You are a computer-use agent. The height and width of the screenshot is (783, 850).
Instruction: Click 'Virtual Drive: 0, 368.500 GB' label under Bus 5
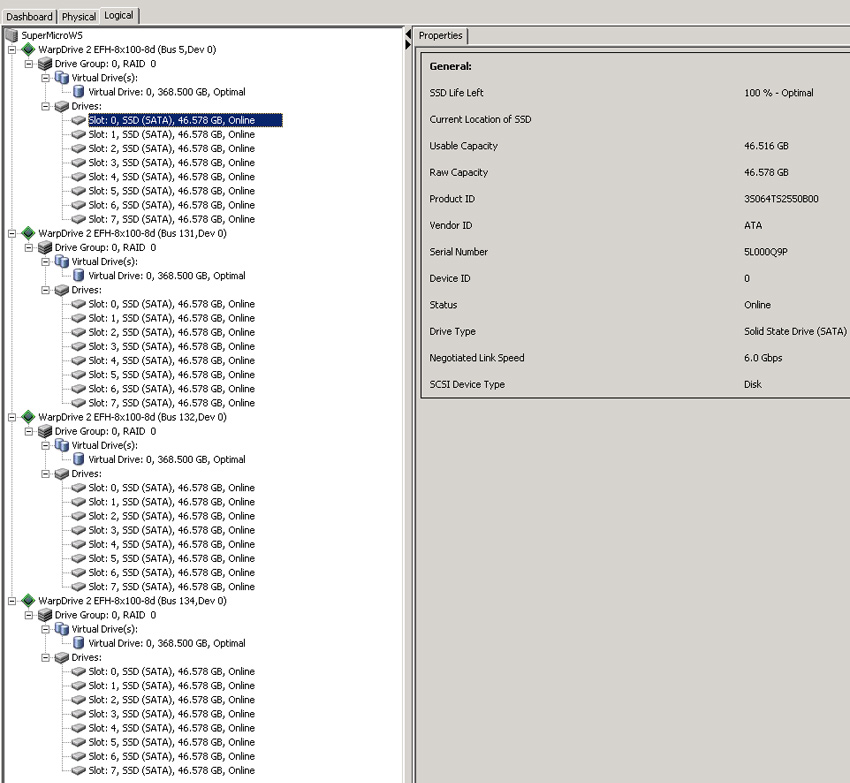pyautogui.click(x=167, y=92)
